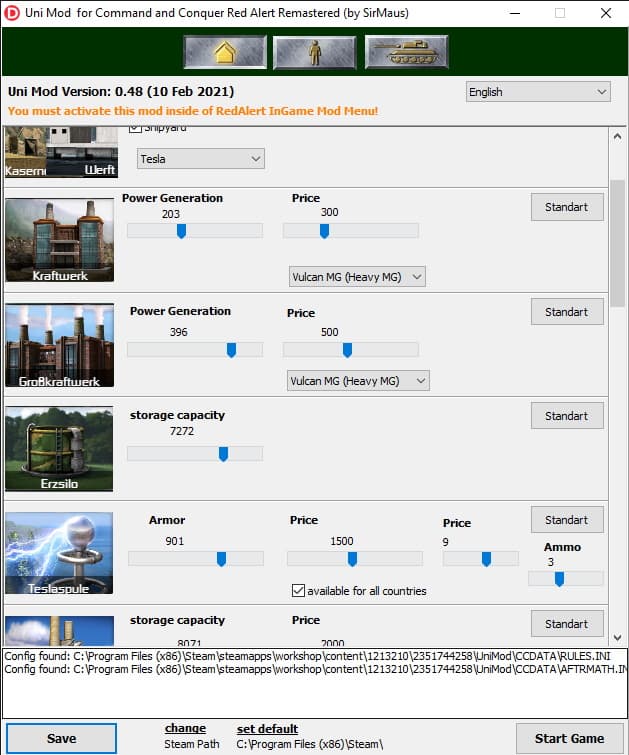
Task: Open the infantry tab with soldier icon
Action: pyautogui.click(x=314, y=52)
